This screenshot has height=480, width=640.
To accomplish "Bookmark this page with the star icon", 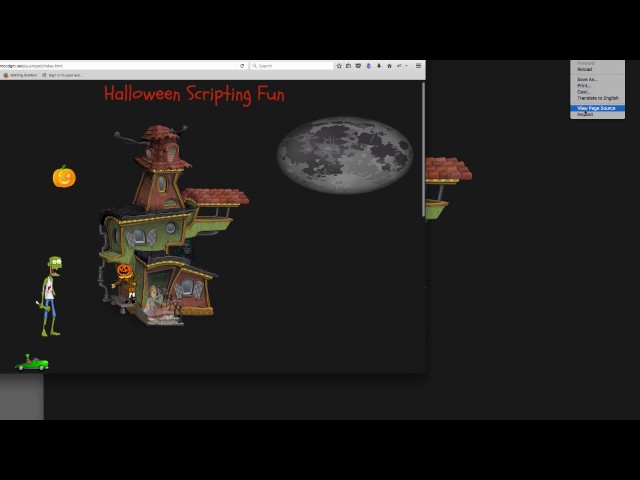I will click(339, 66).
